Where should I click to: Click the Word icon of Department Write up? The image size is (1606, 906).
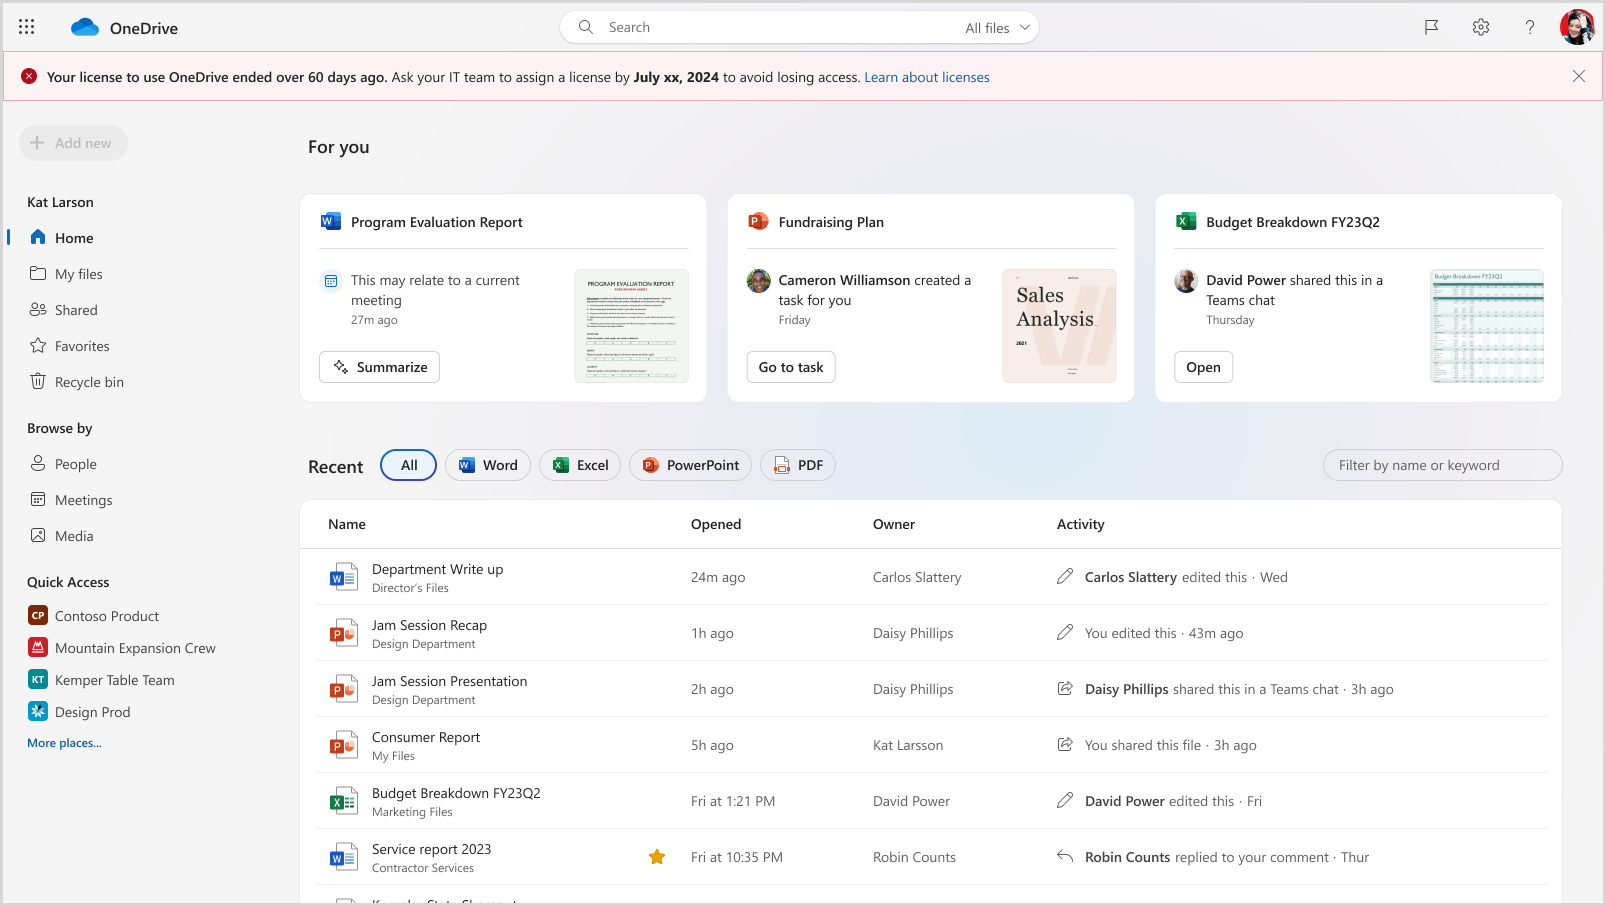(343, 577)
